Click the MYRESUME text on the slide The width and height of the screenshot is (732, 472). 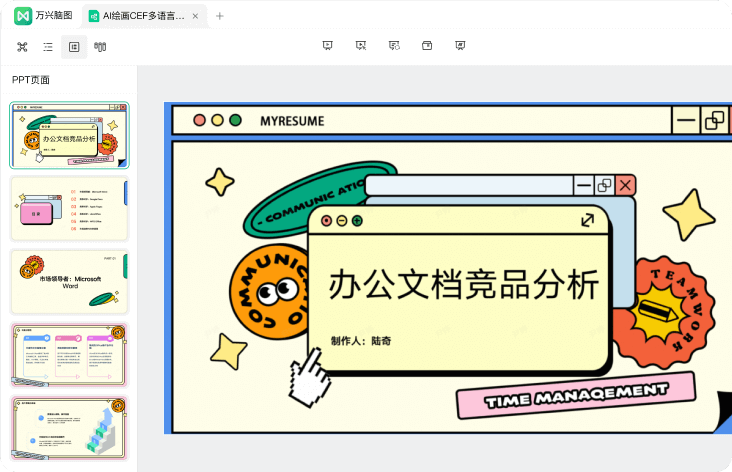coord(292,121)
